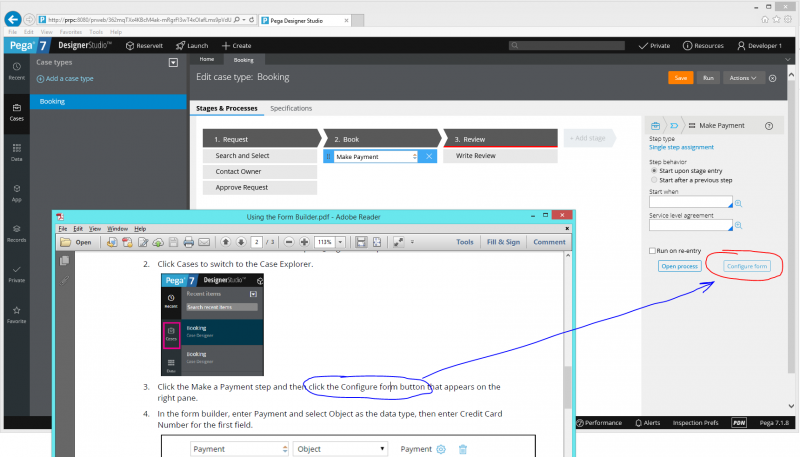Select Start after a previous step radio
The height and width of the screenshot is (457, 800).
click(x=654, y=180)
